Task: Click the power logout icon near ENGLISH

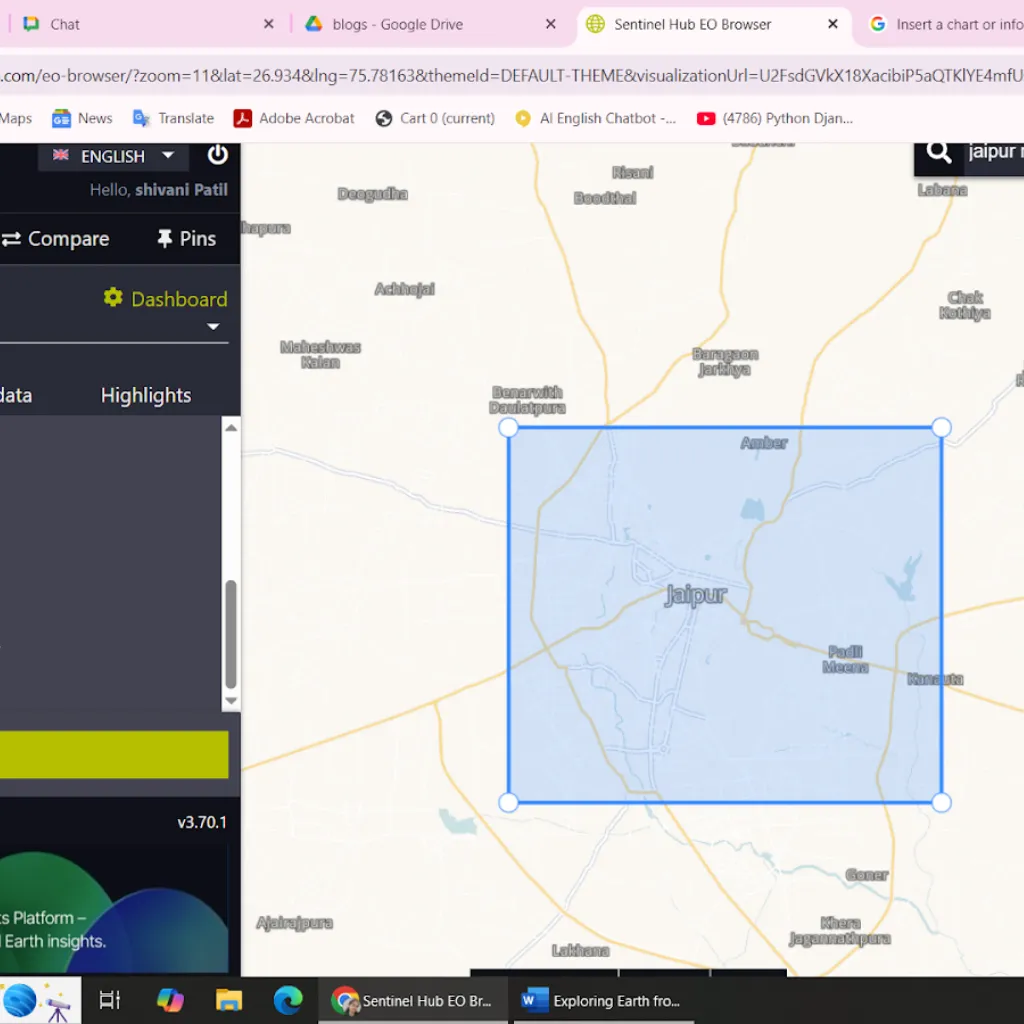Action: [x=218, y=155]
